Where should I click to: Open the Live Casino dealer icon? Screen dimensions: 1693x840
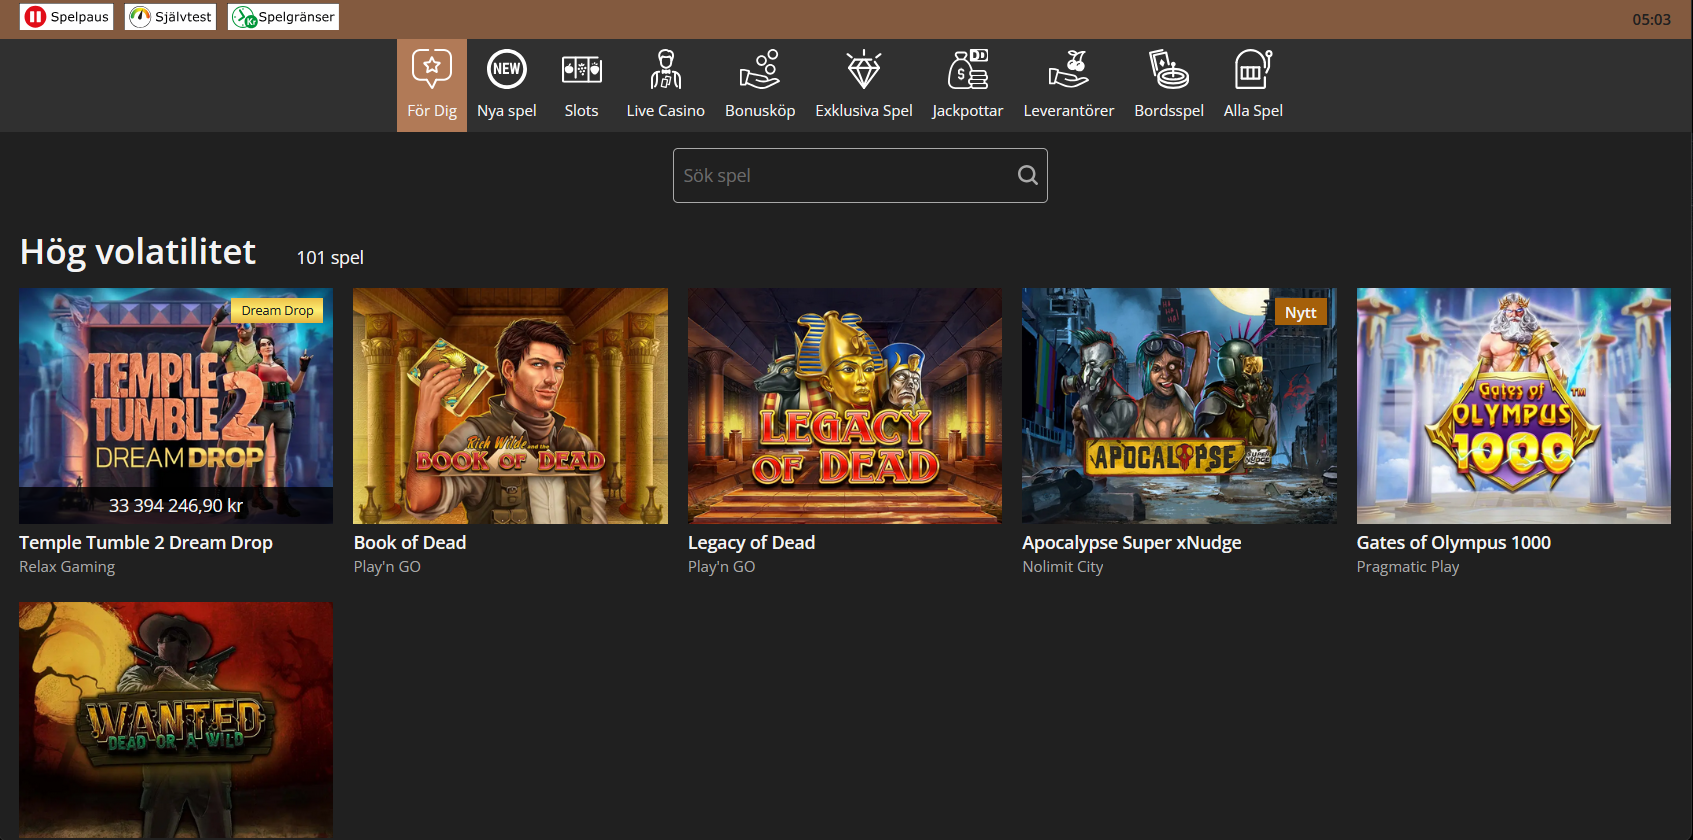(x=666, y=69)
